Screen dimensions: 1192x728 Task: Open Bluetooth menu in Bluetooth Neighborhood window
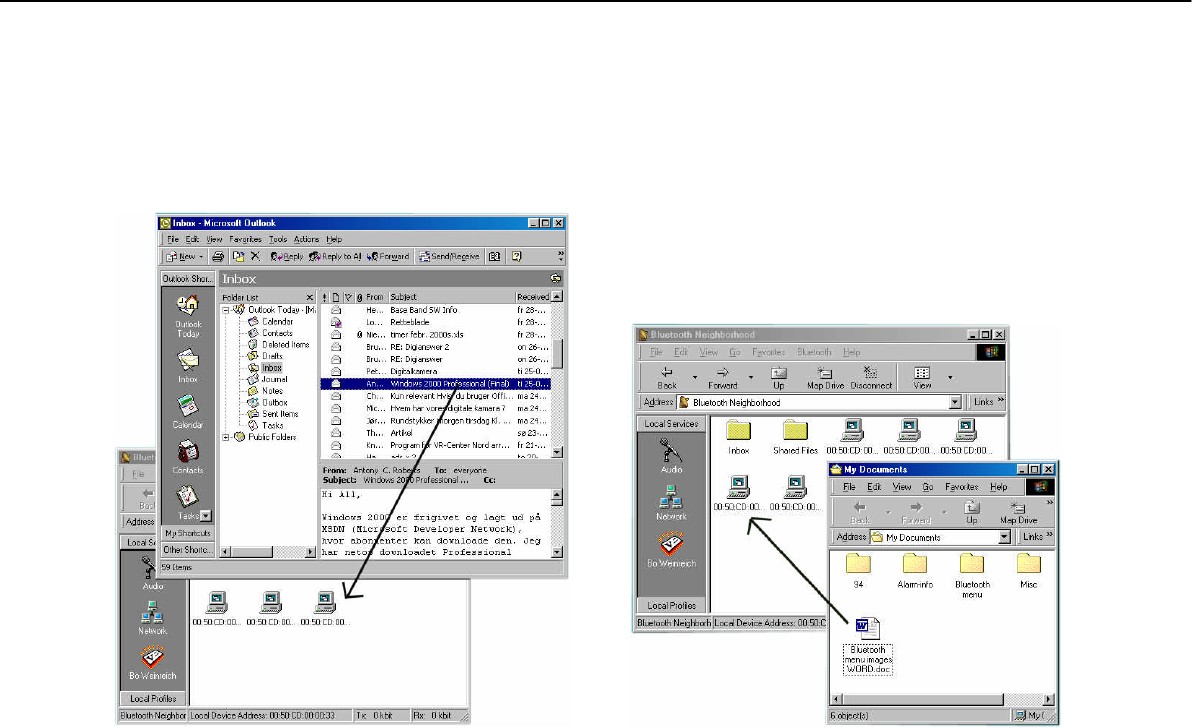click(813, 353)
